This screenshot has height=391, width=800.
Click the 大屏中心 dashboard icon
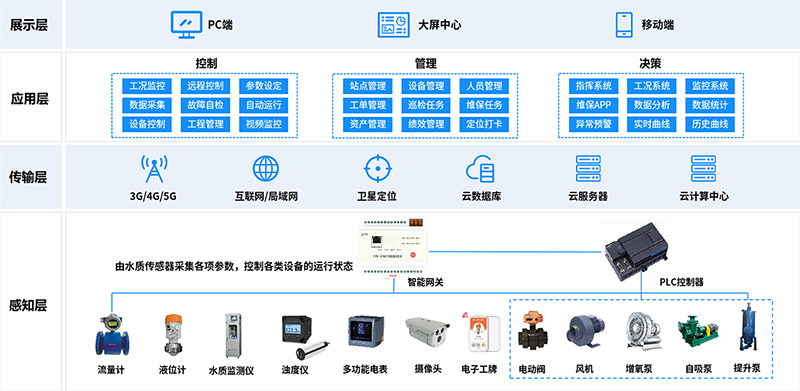(x=393, y=25)
